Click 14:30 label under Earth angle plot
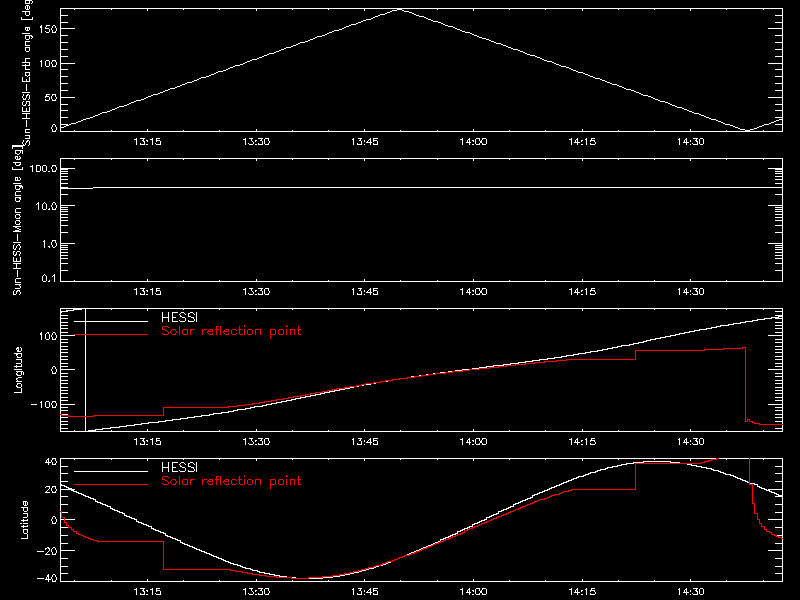The height and width of the screenshot is (600, 800). coord(691,142)
